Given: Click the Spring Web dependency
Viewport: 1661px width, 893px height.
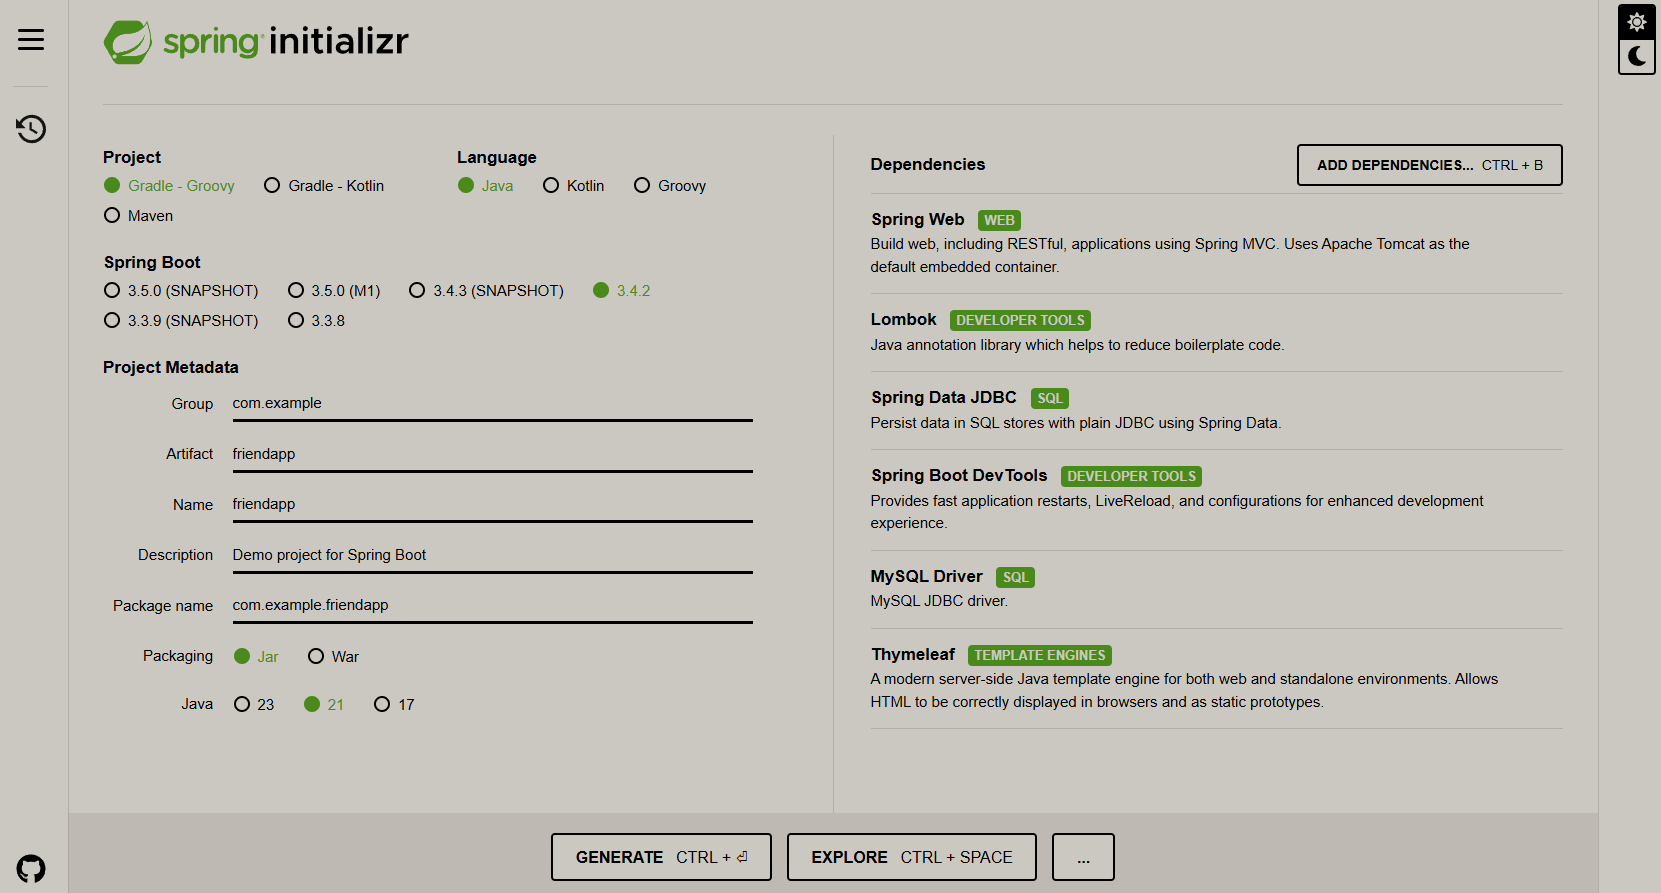Looking at the screenshot, I should pos(1216,243).
